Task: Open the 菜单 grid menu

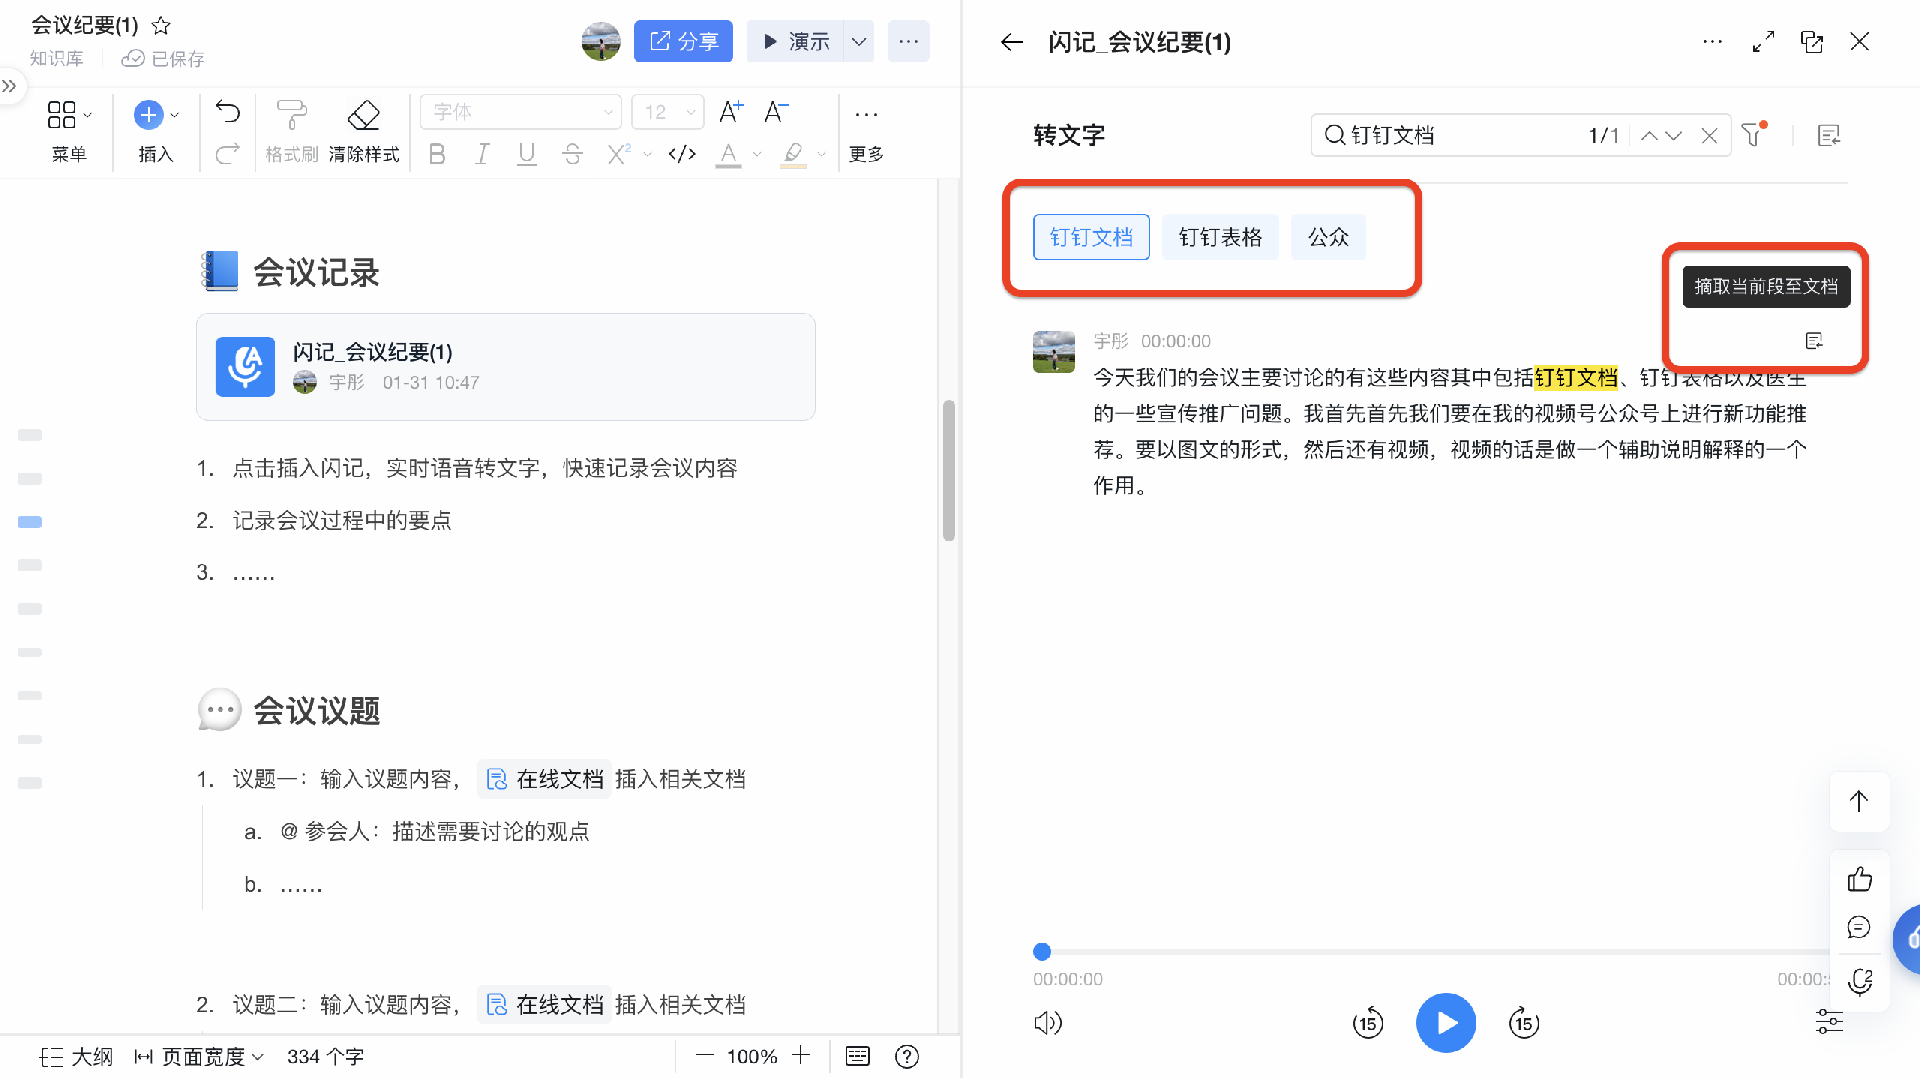Action: [x=69, y=130]
